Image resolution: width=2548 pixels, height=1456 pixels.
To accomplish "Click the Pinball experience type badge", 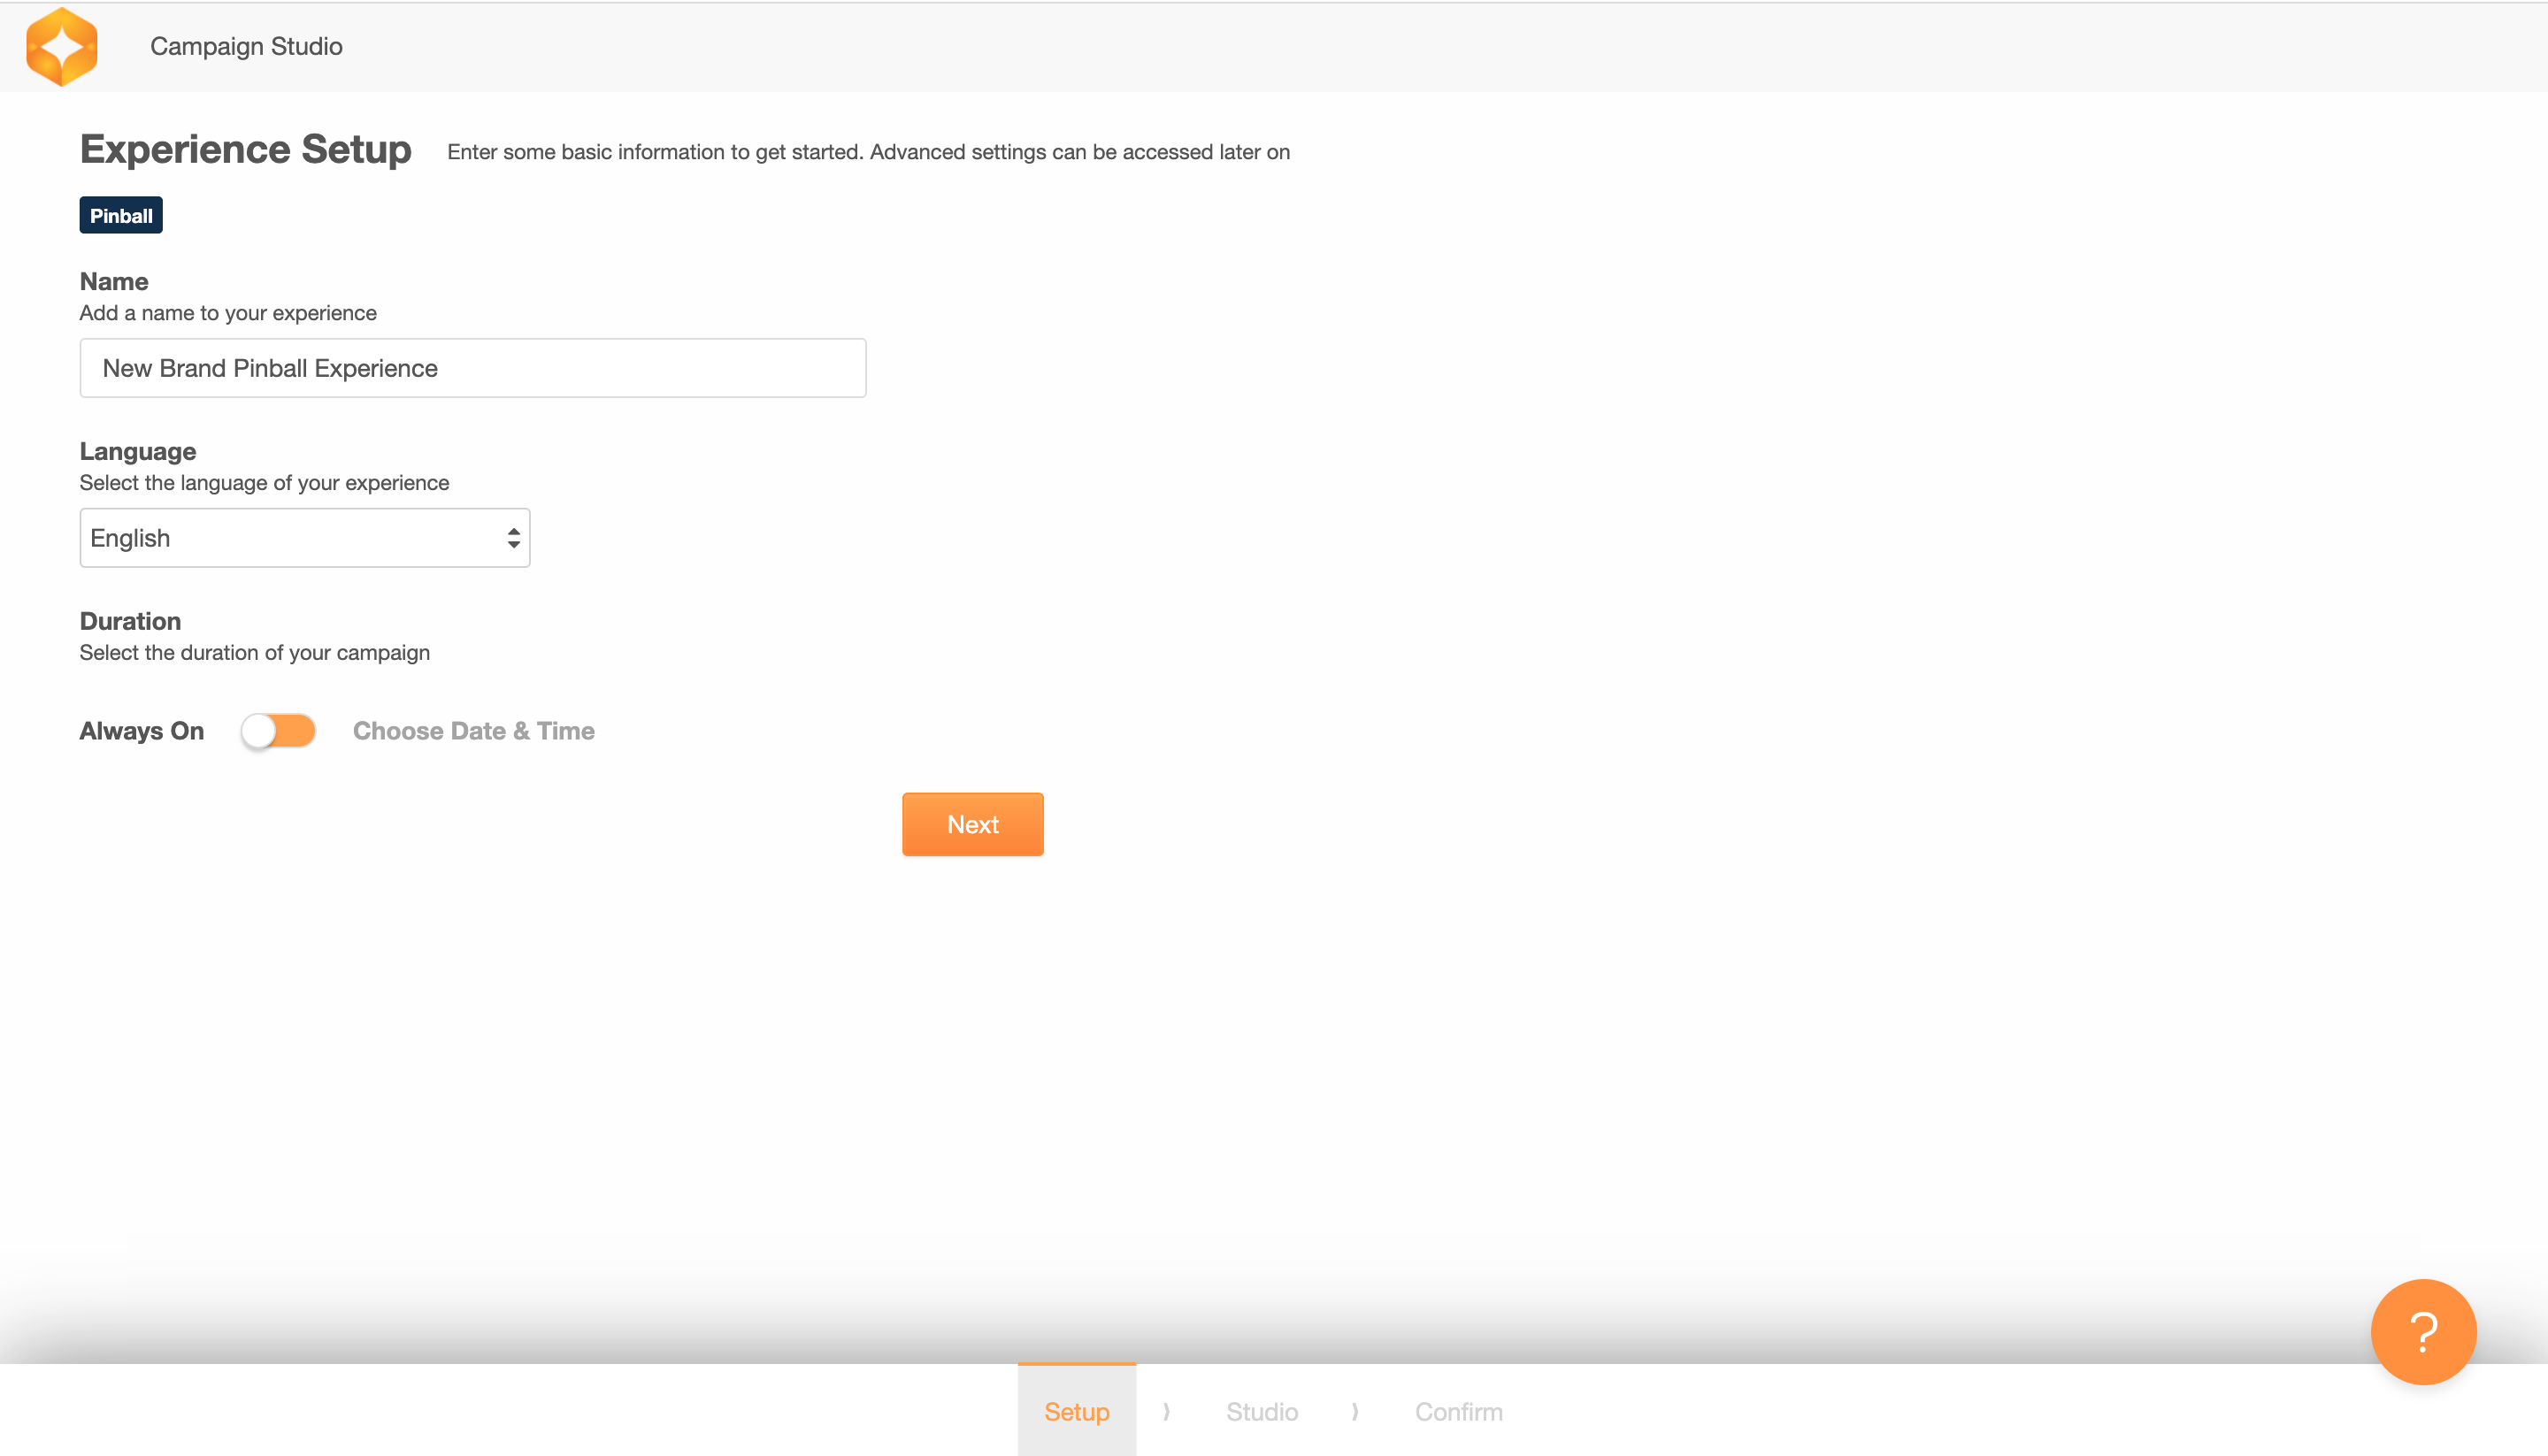I will tap(121, 215).
